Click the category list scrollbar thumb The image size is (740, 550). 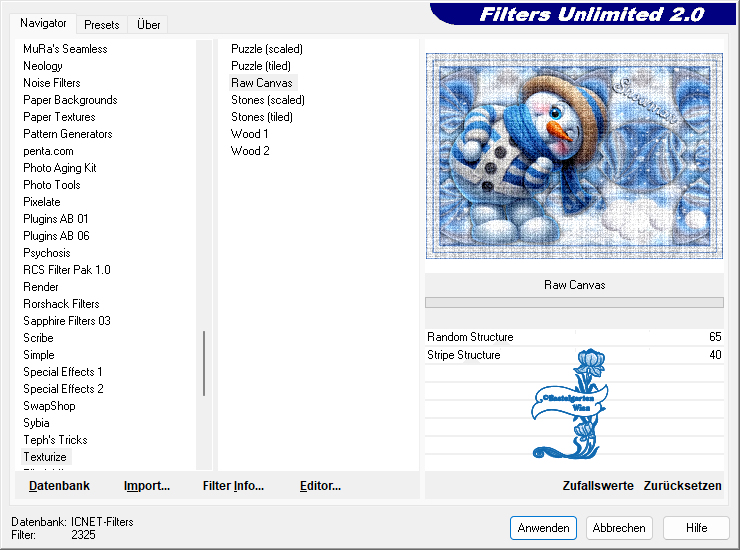(204, 363)
